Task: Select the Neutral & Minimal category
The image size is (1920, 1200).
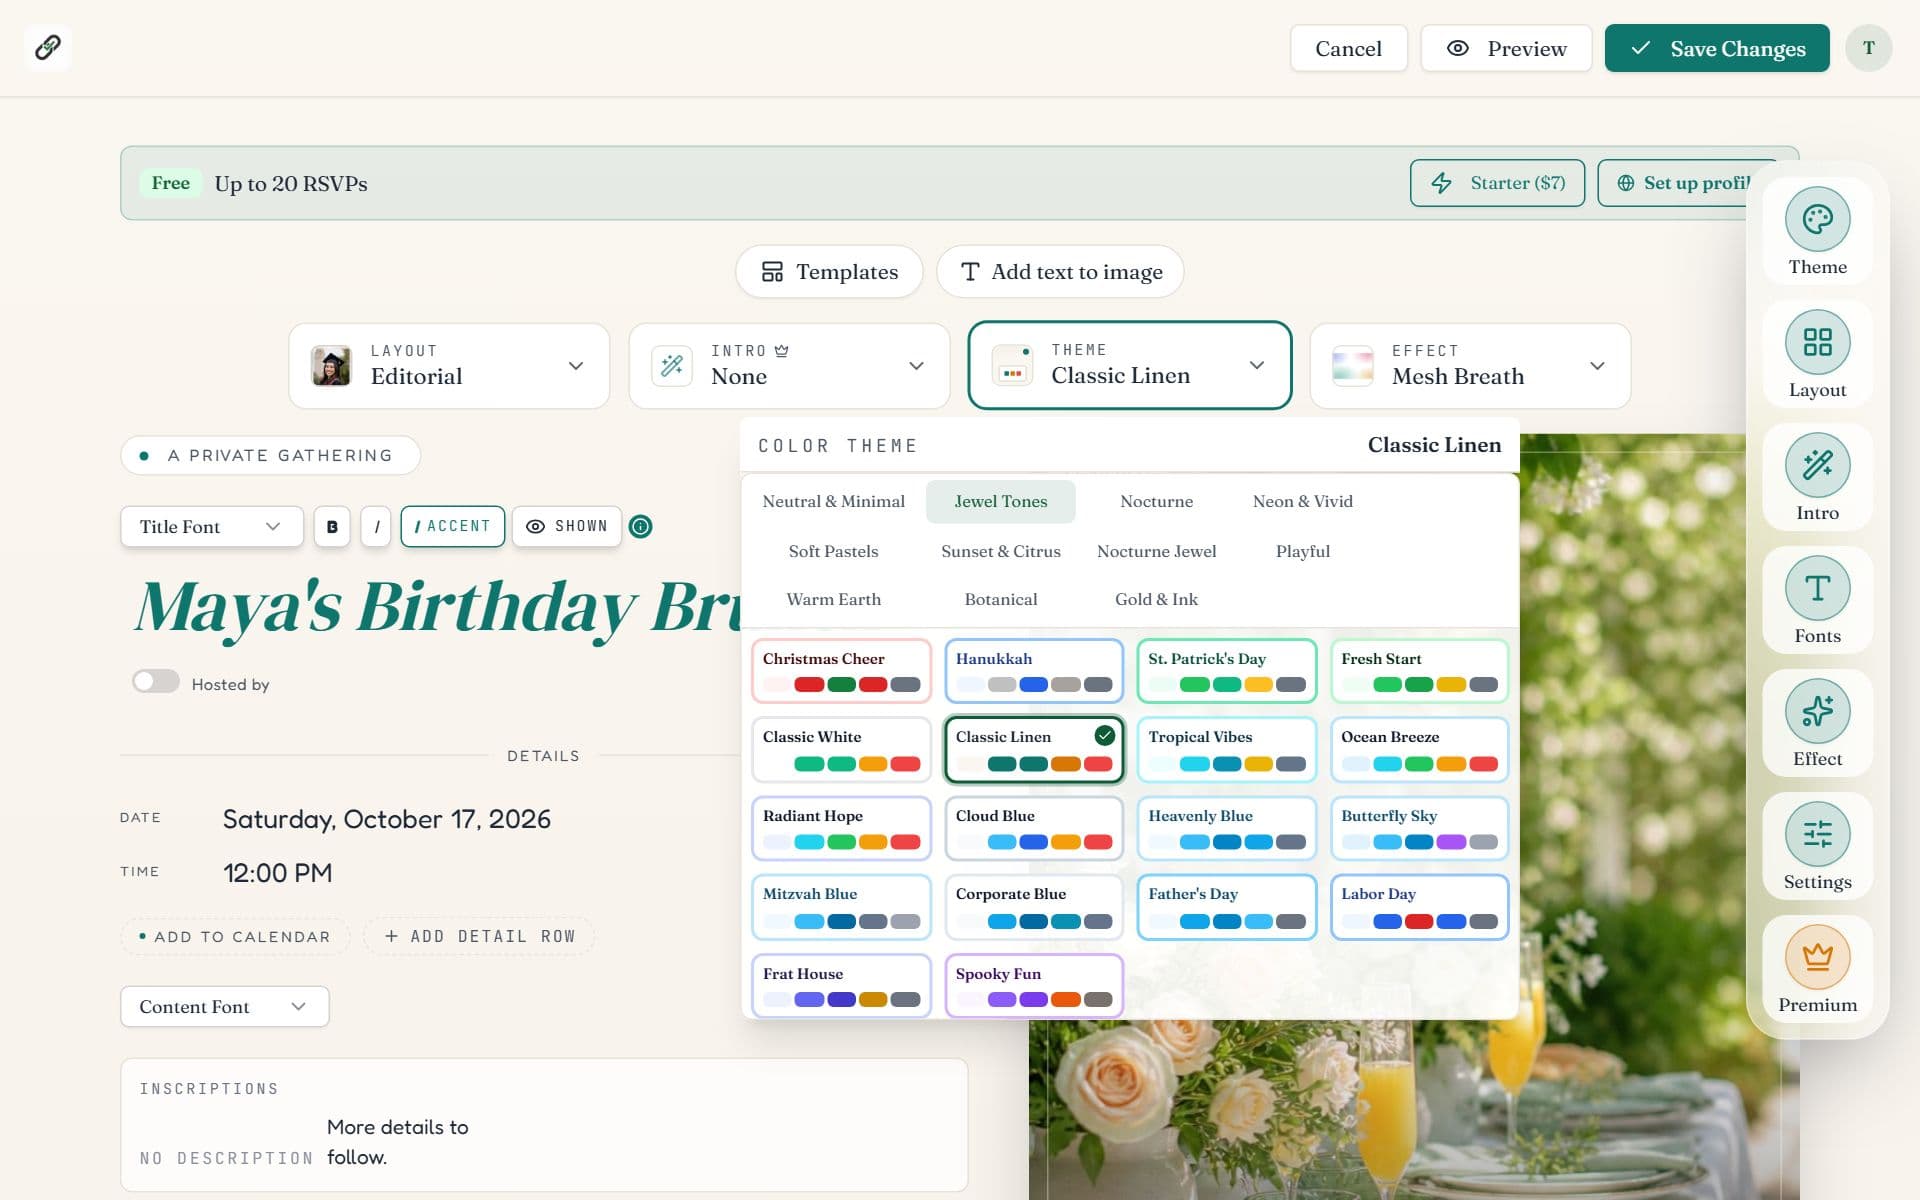Action: tap(833, 501)
